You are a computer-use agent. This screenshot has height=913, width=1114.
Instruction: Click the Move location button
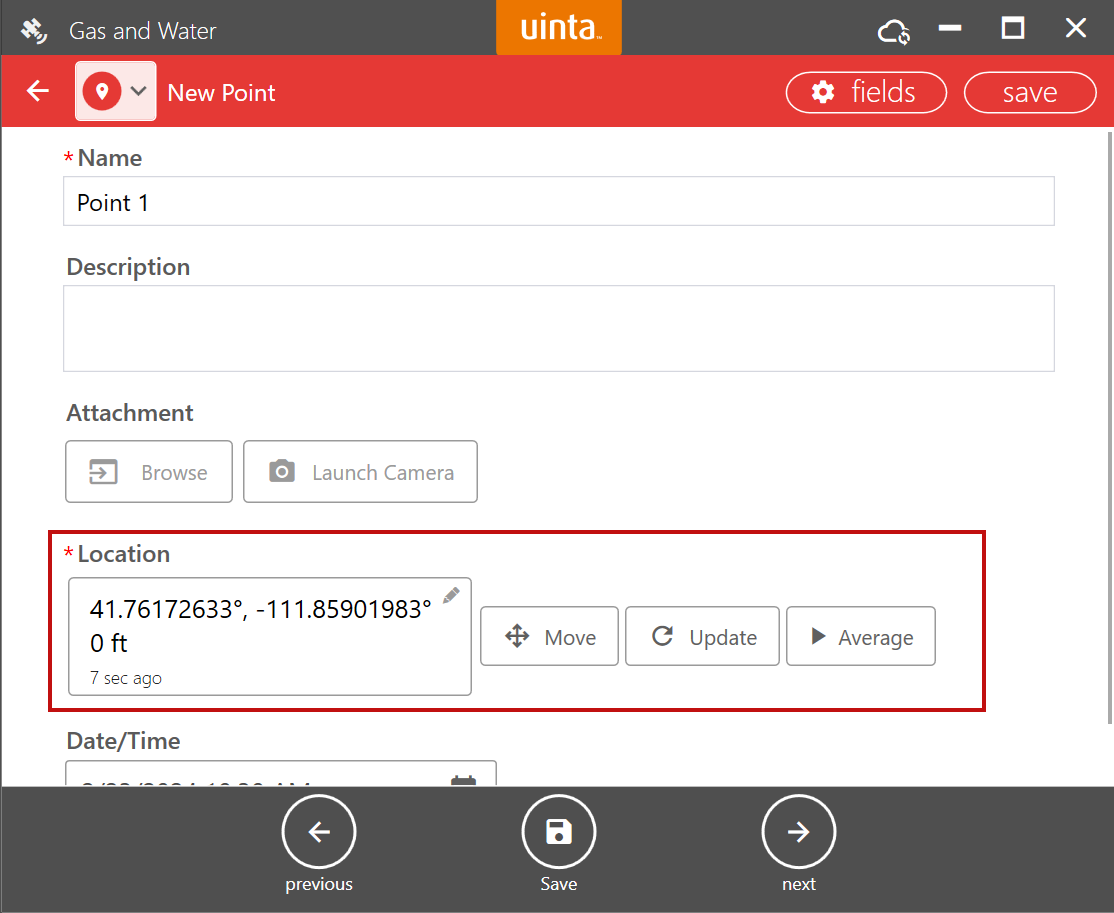(549, 637)
